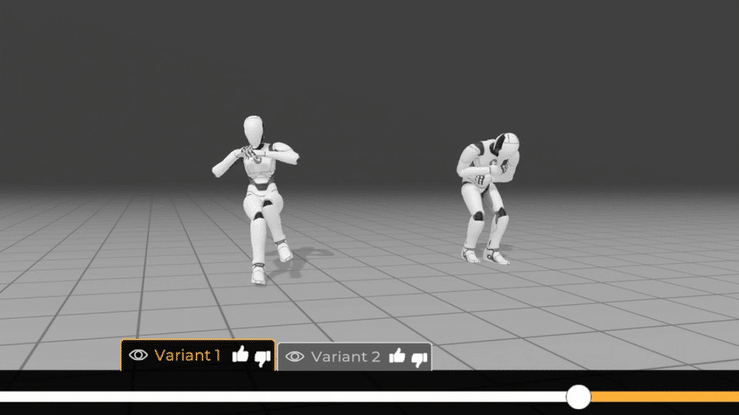Like Variant 2 with thumbs up
Image resolution: width=739 pixels, height=415 pixels.
coord(397,357)
